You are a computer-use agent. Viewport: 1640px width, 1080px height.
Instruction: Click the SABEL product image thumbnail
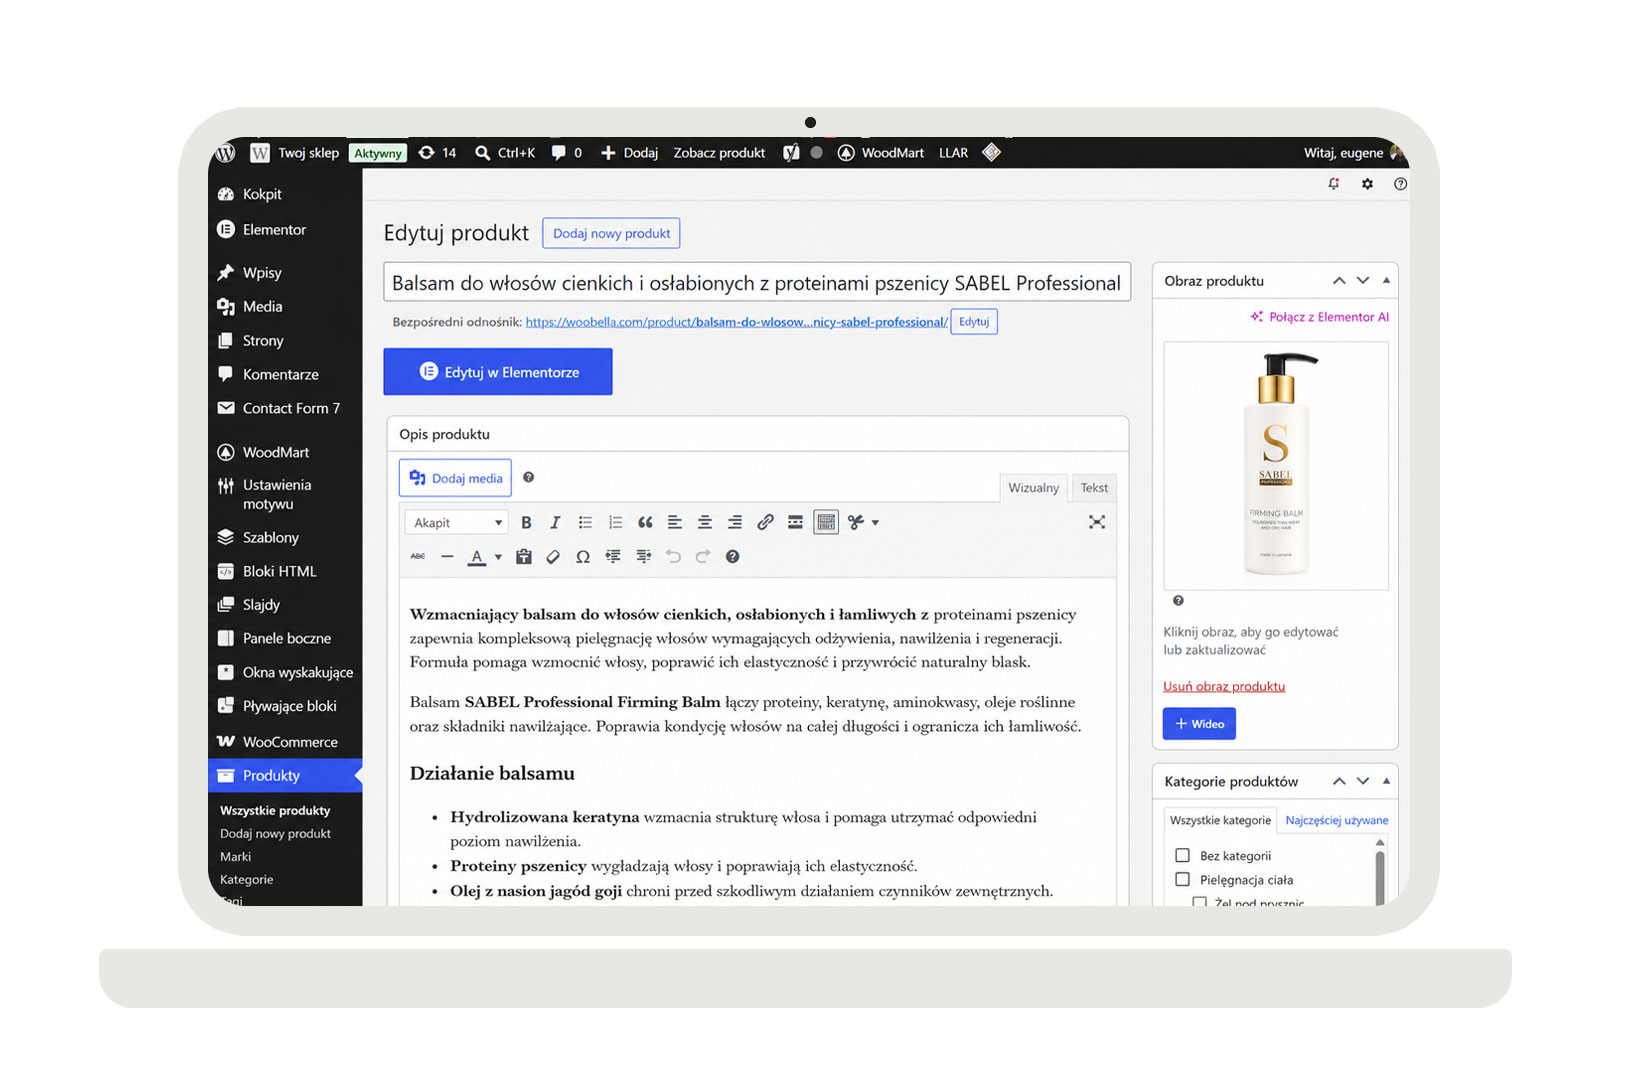1276,466
